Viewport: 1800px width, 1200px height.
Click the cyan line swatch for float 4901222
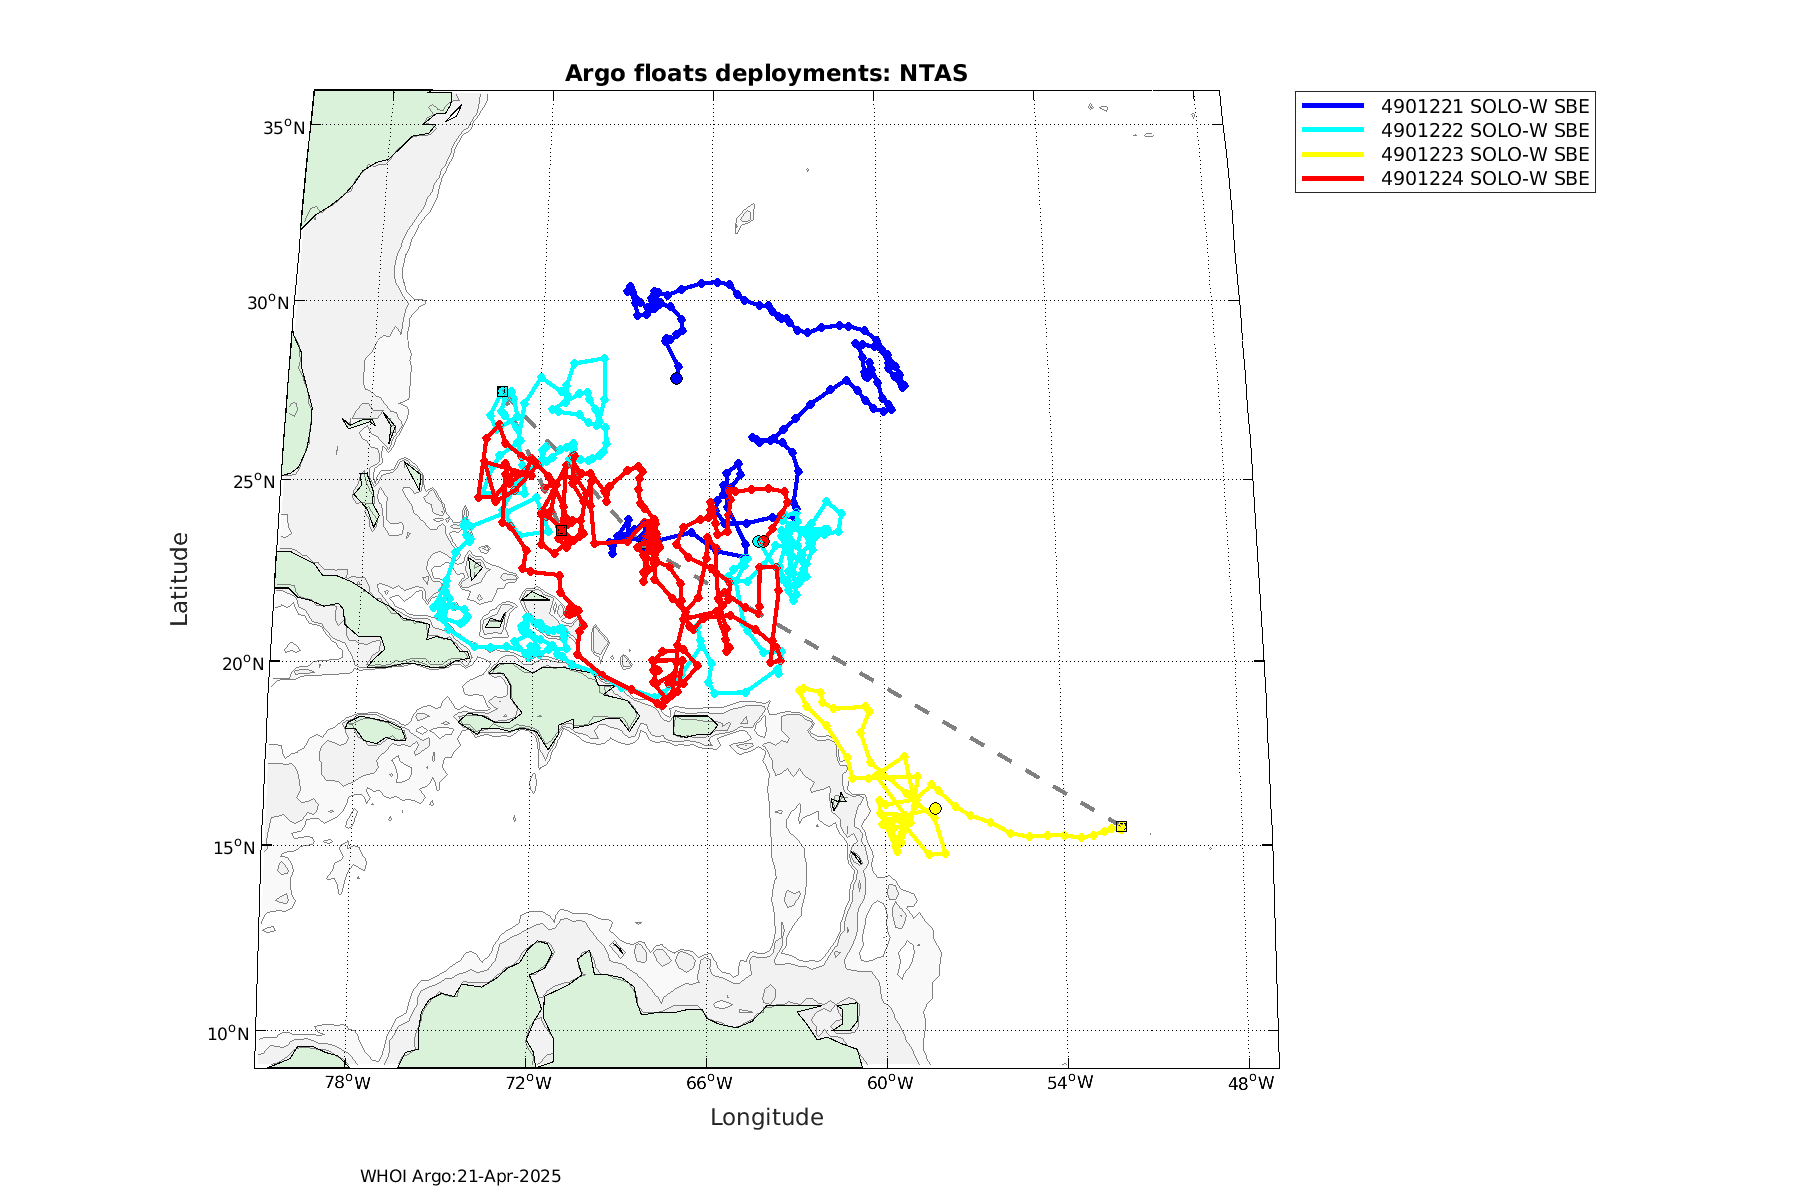pyautogui.click(x=1333, y=130)
